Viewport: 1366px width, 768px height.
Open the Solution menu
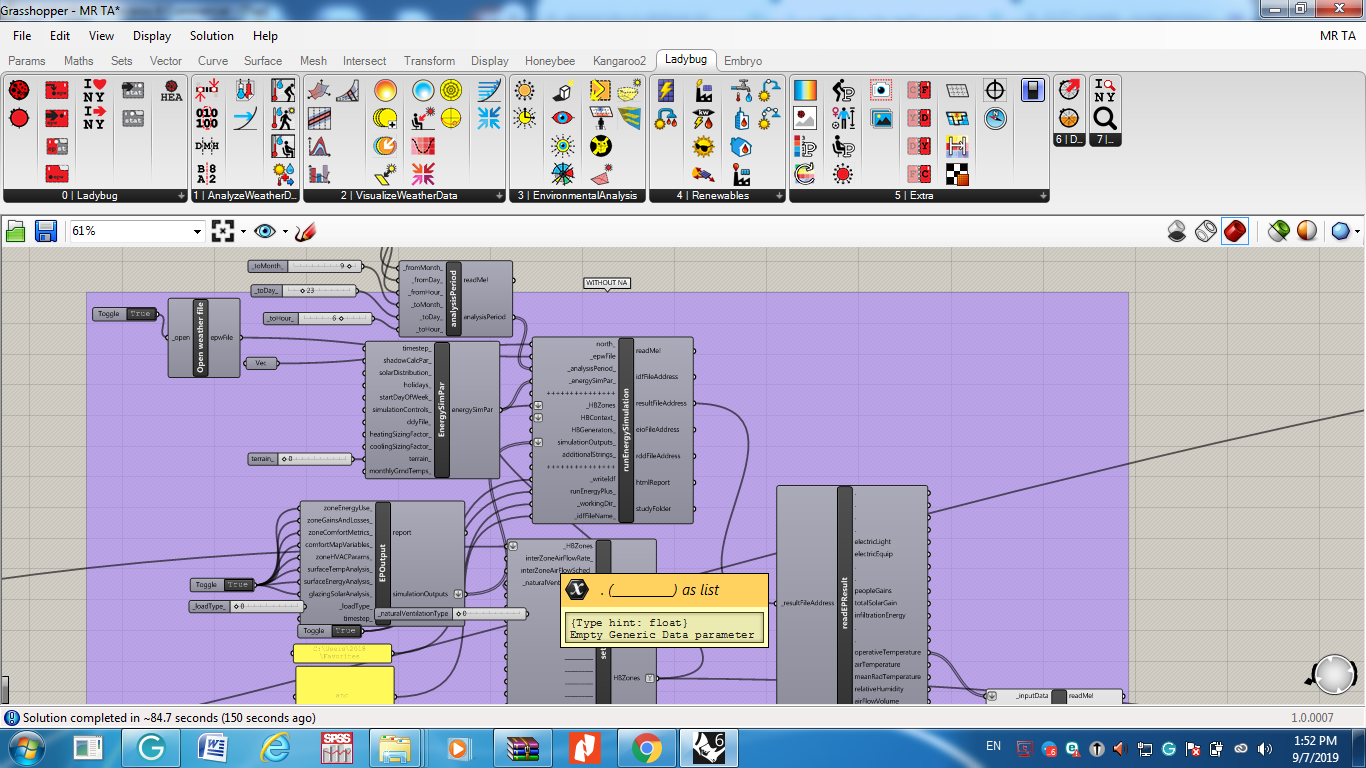(212, 35)
